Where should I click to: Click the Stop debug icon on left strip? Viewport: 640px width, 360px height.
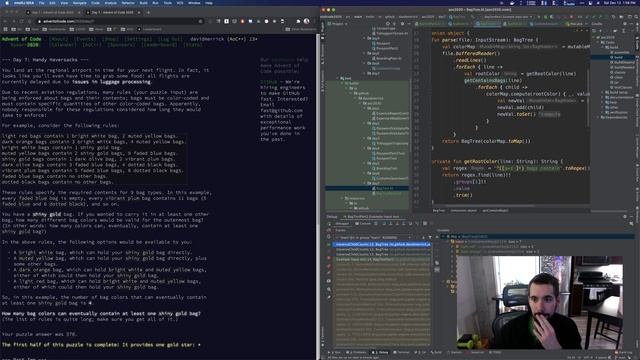[x=329, y=258]
